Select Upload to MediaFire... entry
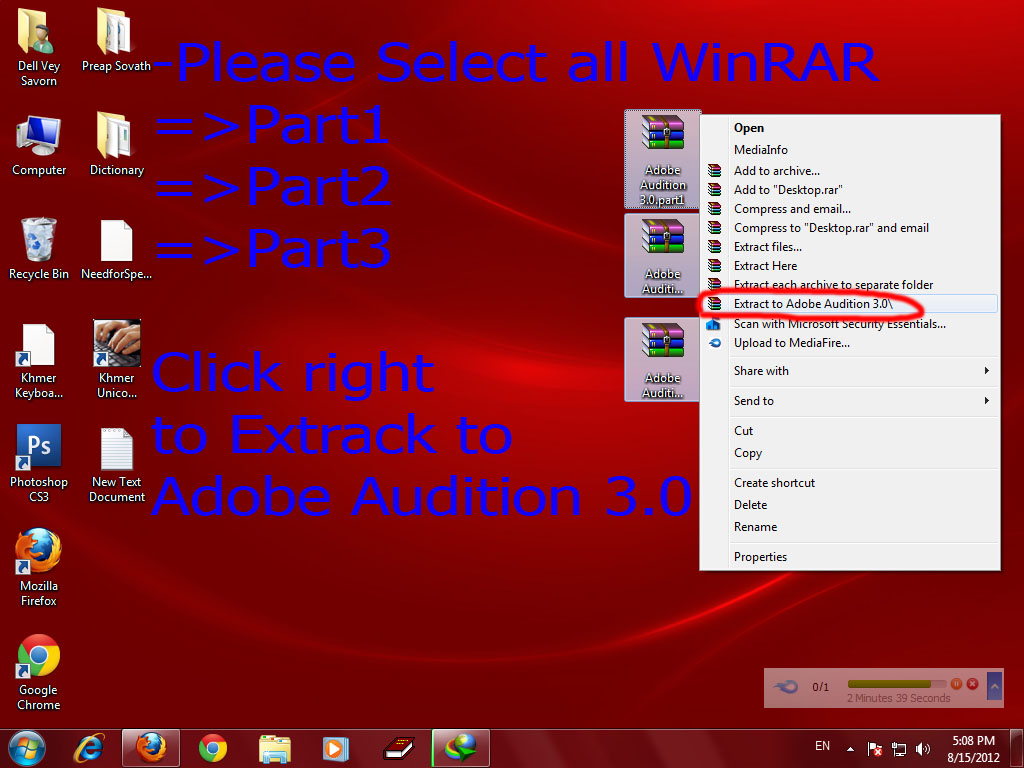1024x768 pixels. tap(850, 343)
